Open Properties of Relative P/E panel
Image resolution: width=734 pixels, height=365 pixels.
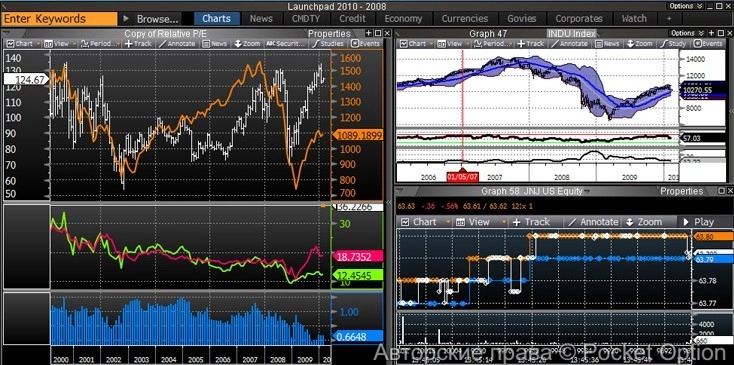pyautogui.click(x=329, y=34)
